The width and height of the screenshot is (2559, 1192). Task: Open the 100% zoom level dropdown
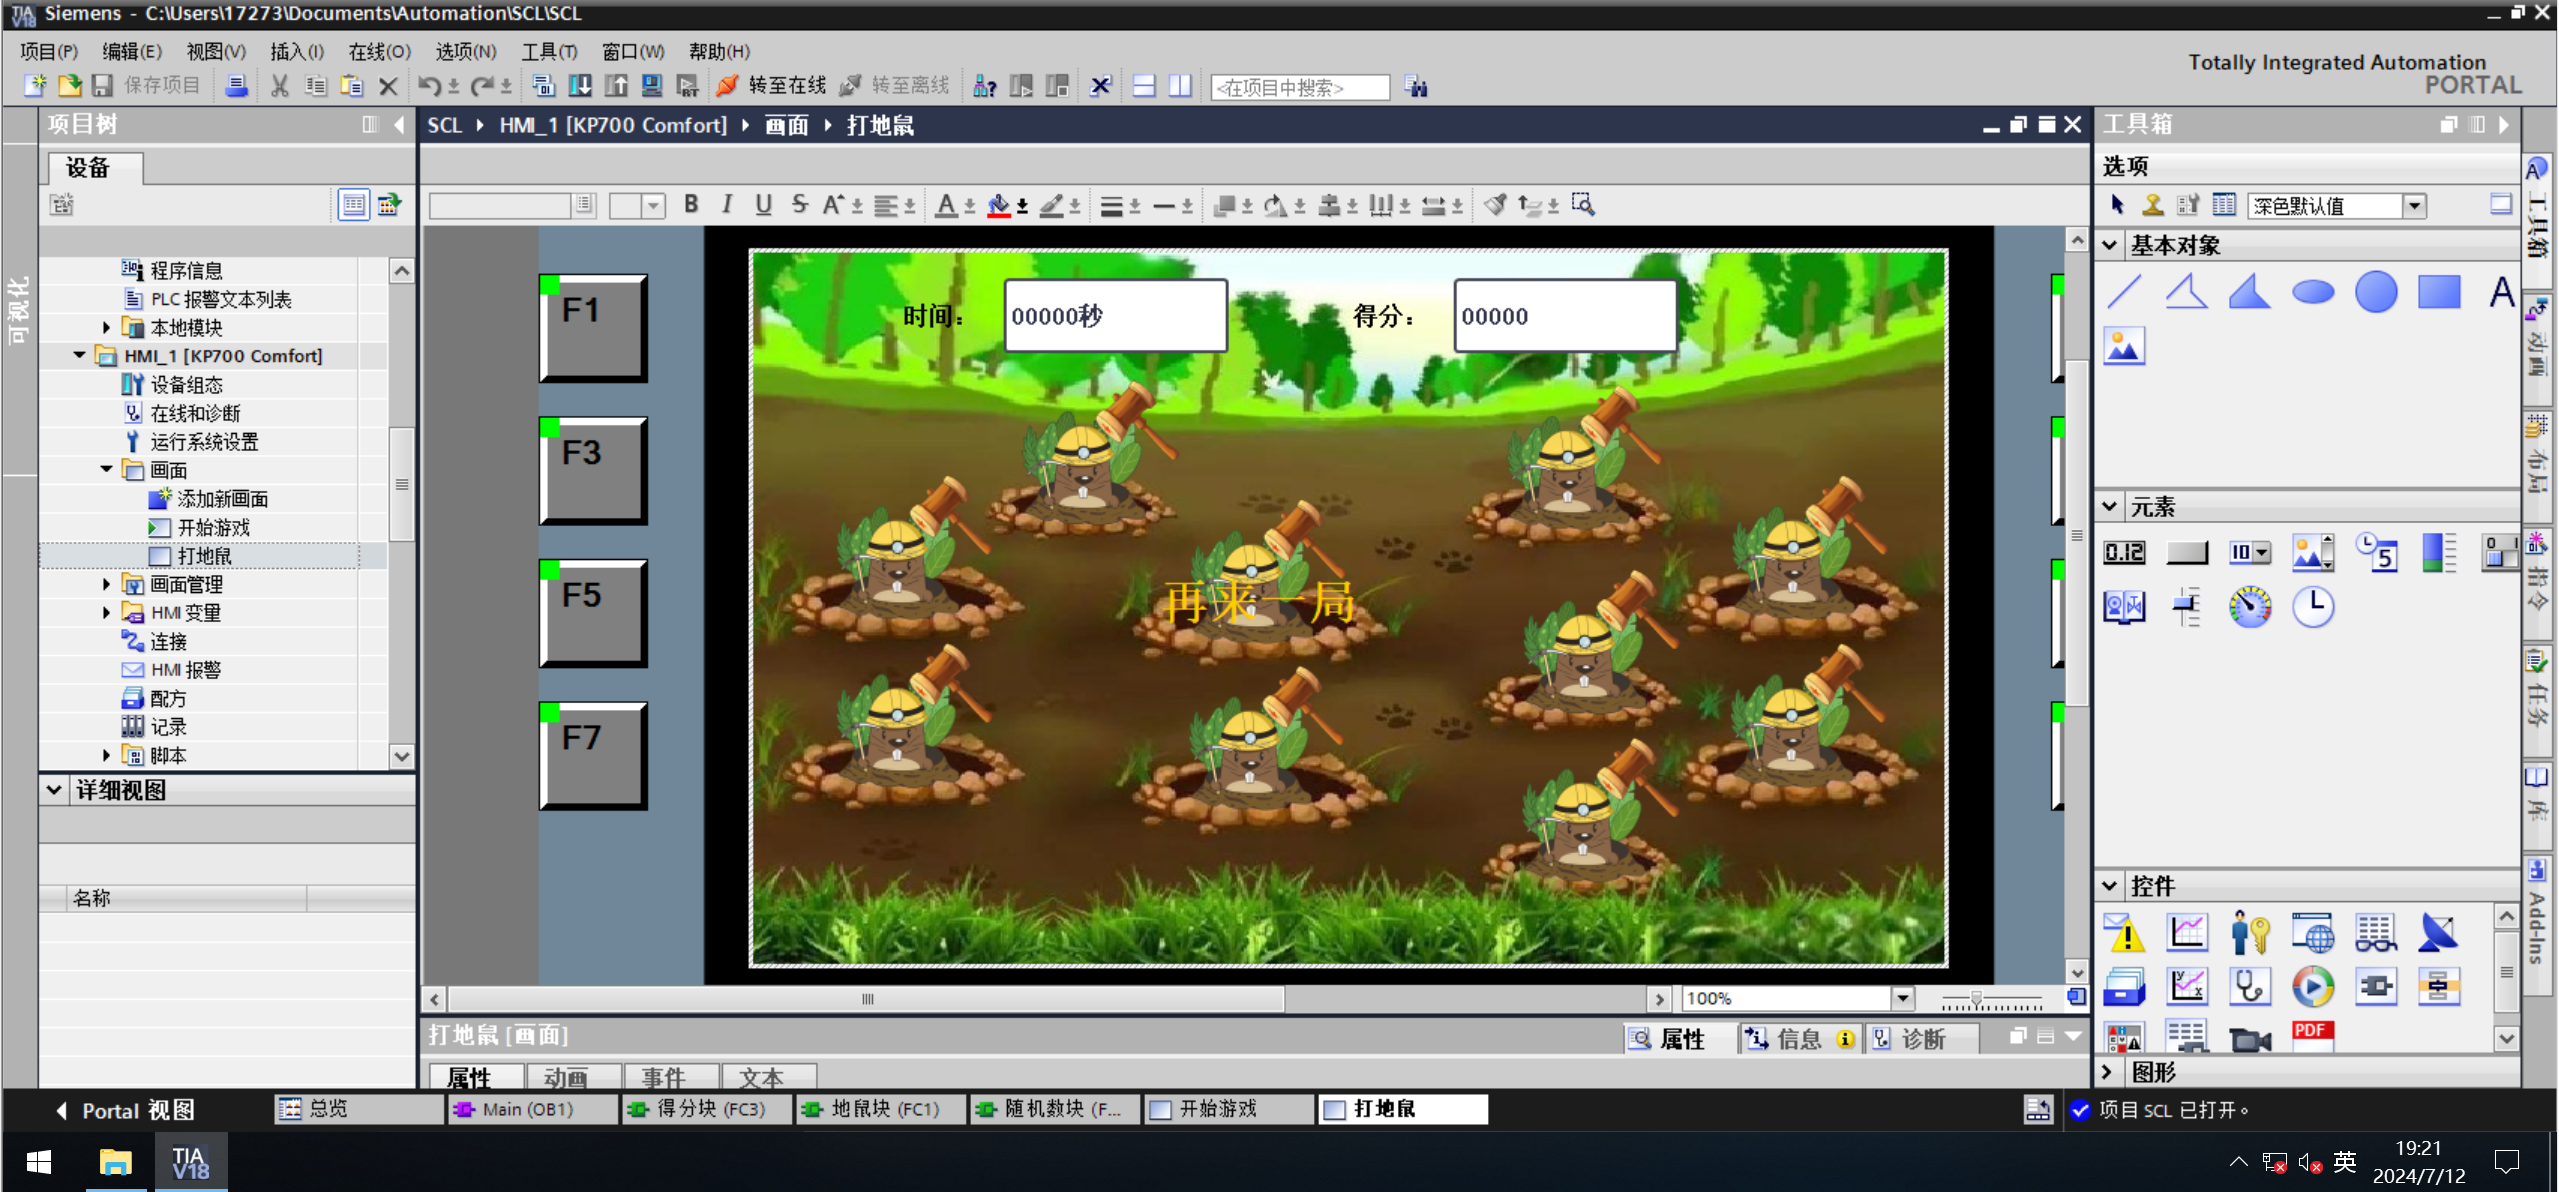[1902, 998]
